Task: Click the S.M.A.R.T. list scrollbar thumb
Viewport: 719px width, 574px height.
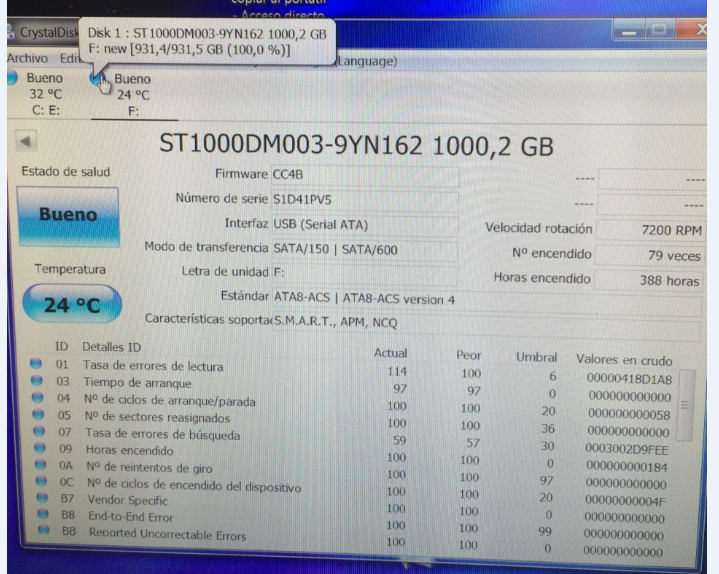Action: (685, 405)
